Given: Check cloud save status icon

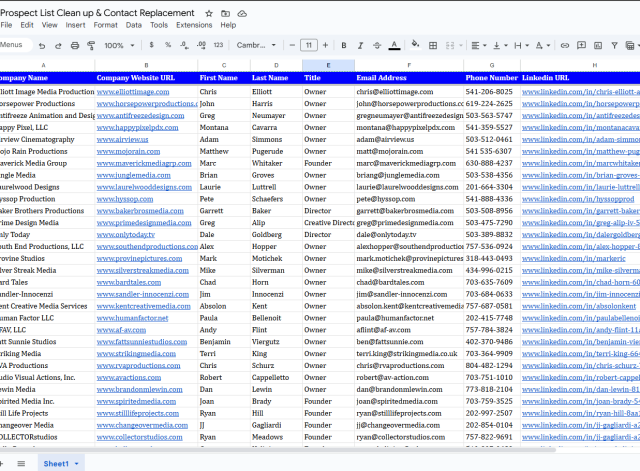Looking at the screenshot, I should (242, 13).
